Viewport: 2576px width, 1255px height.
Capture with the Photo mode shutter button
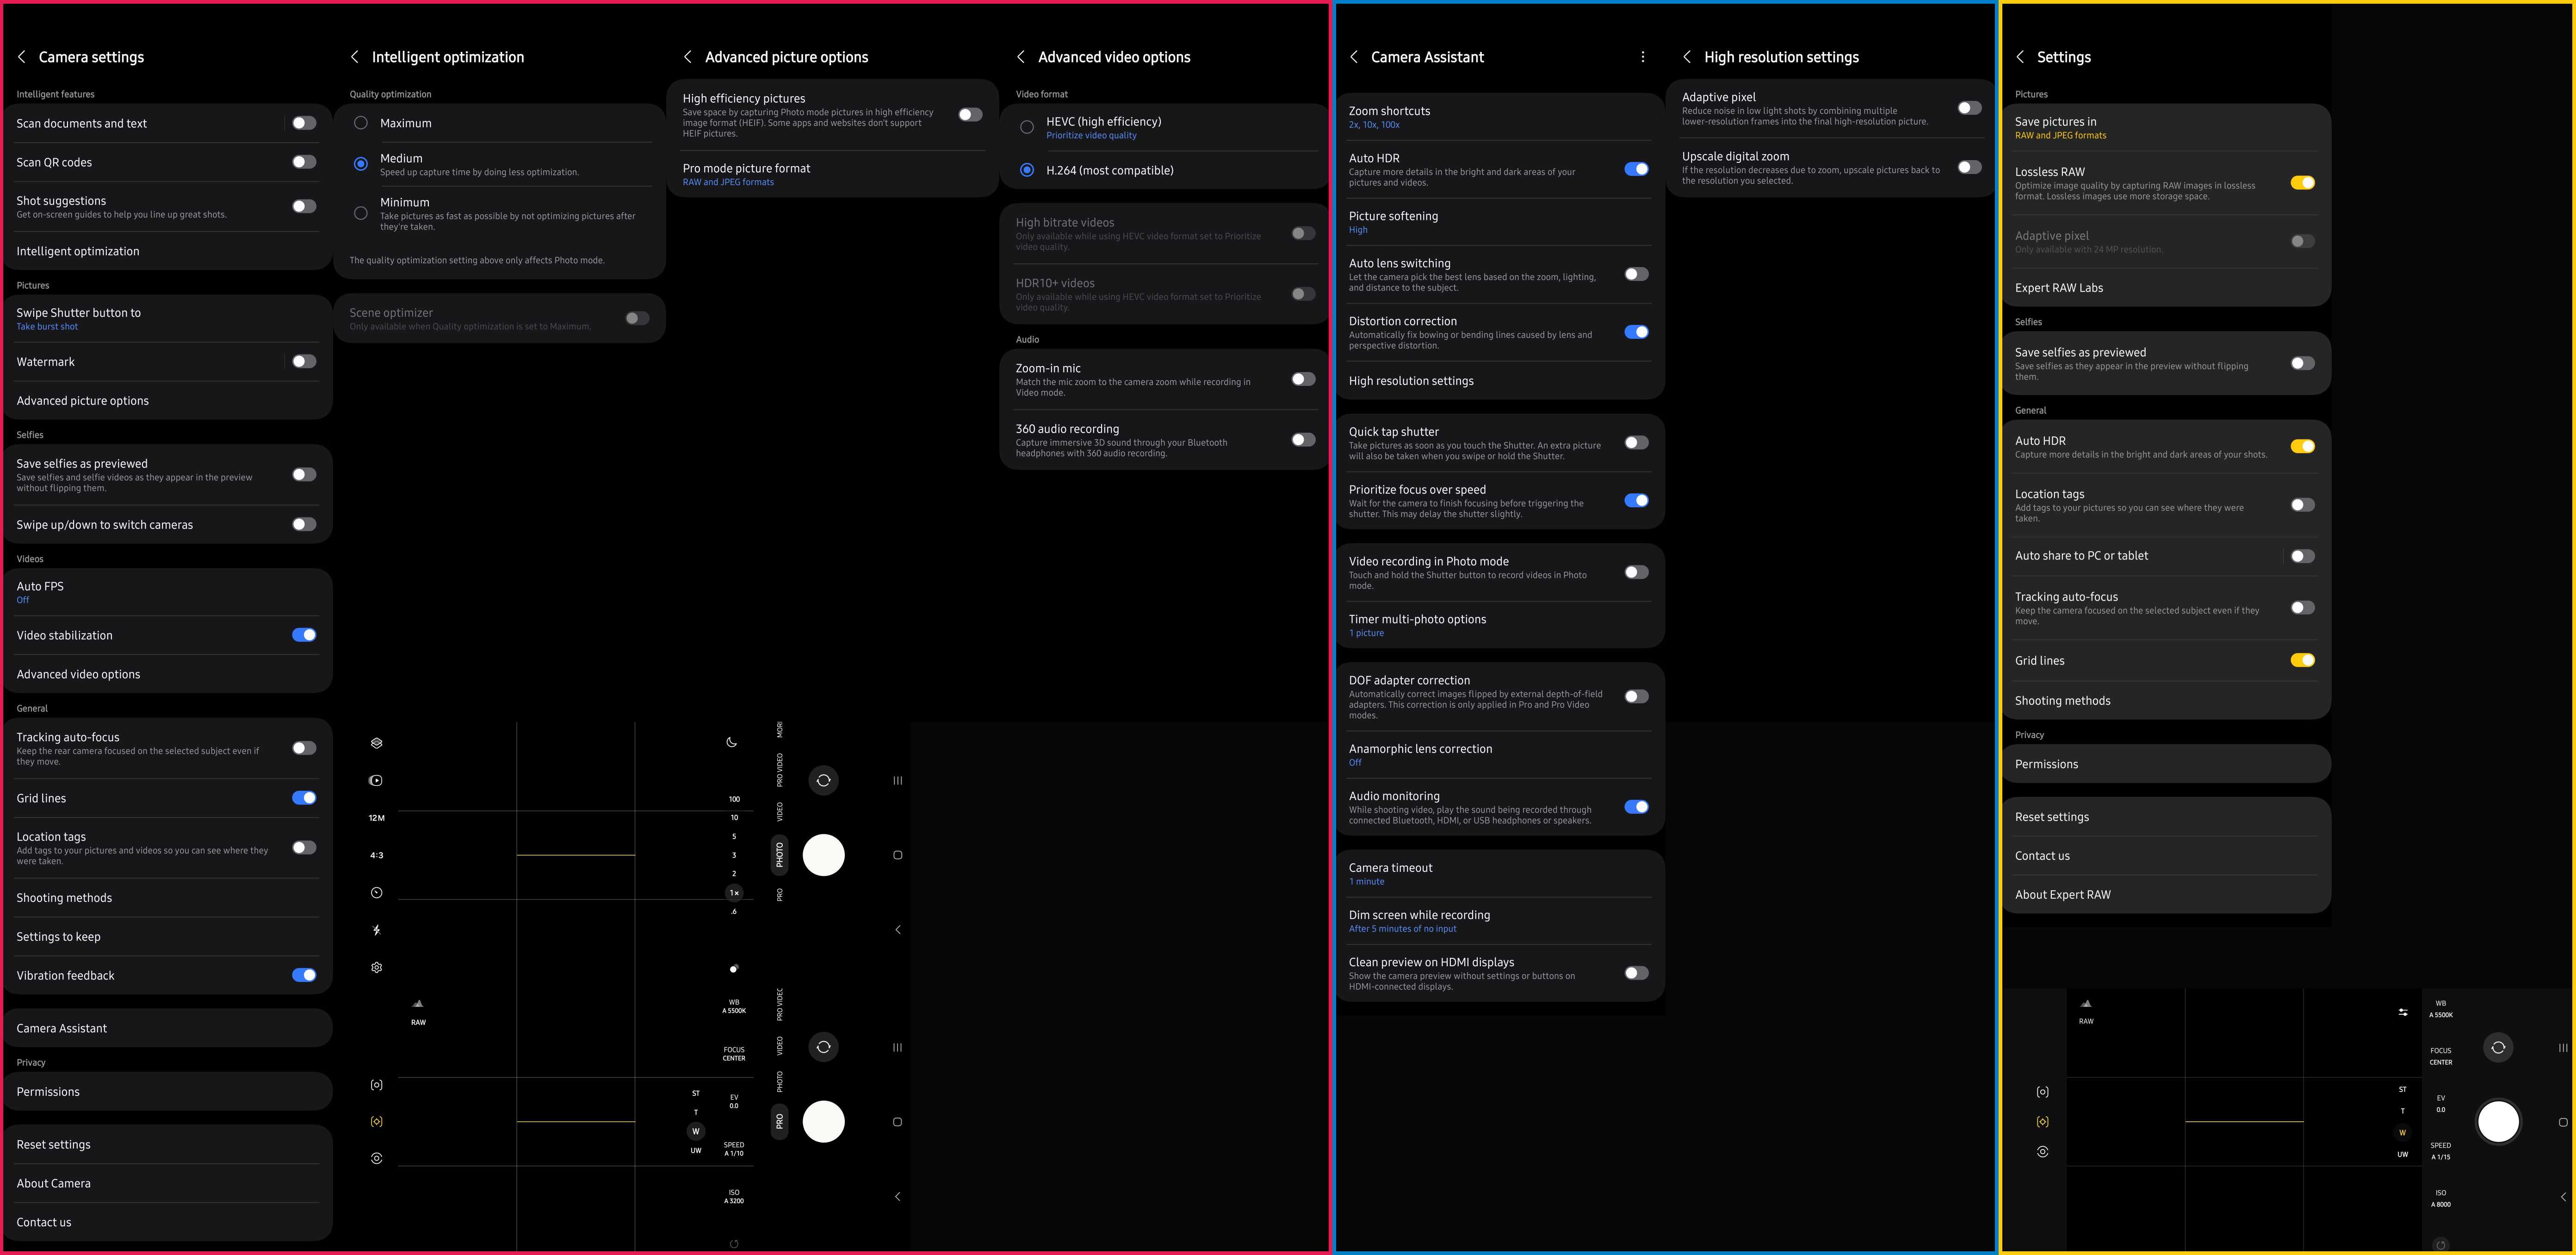click(x=824, y=855)
